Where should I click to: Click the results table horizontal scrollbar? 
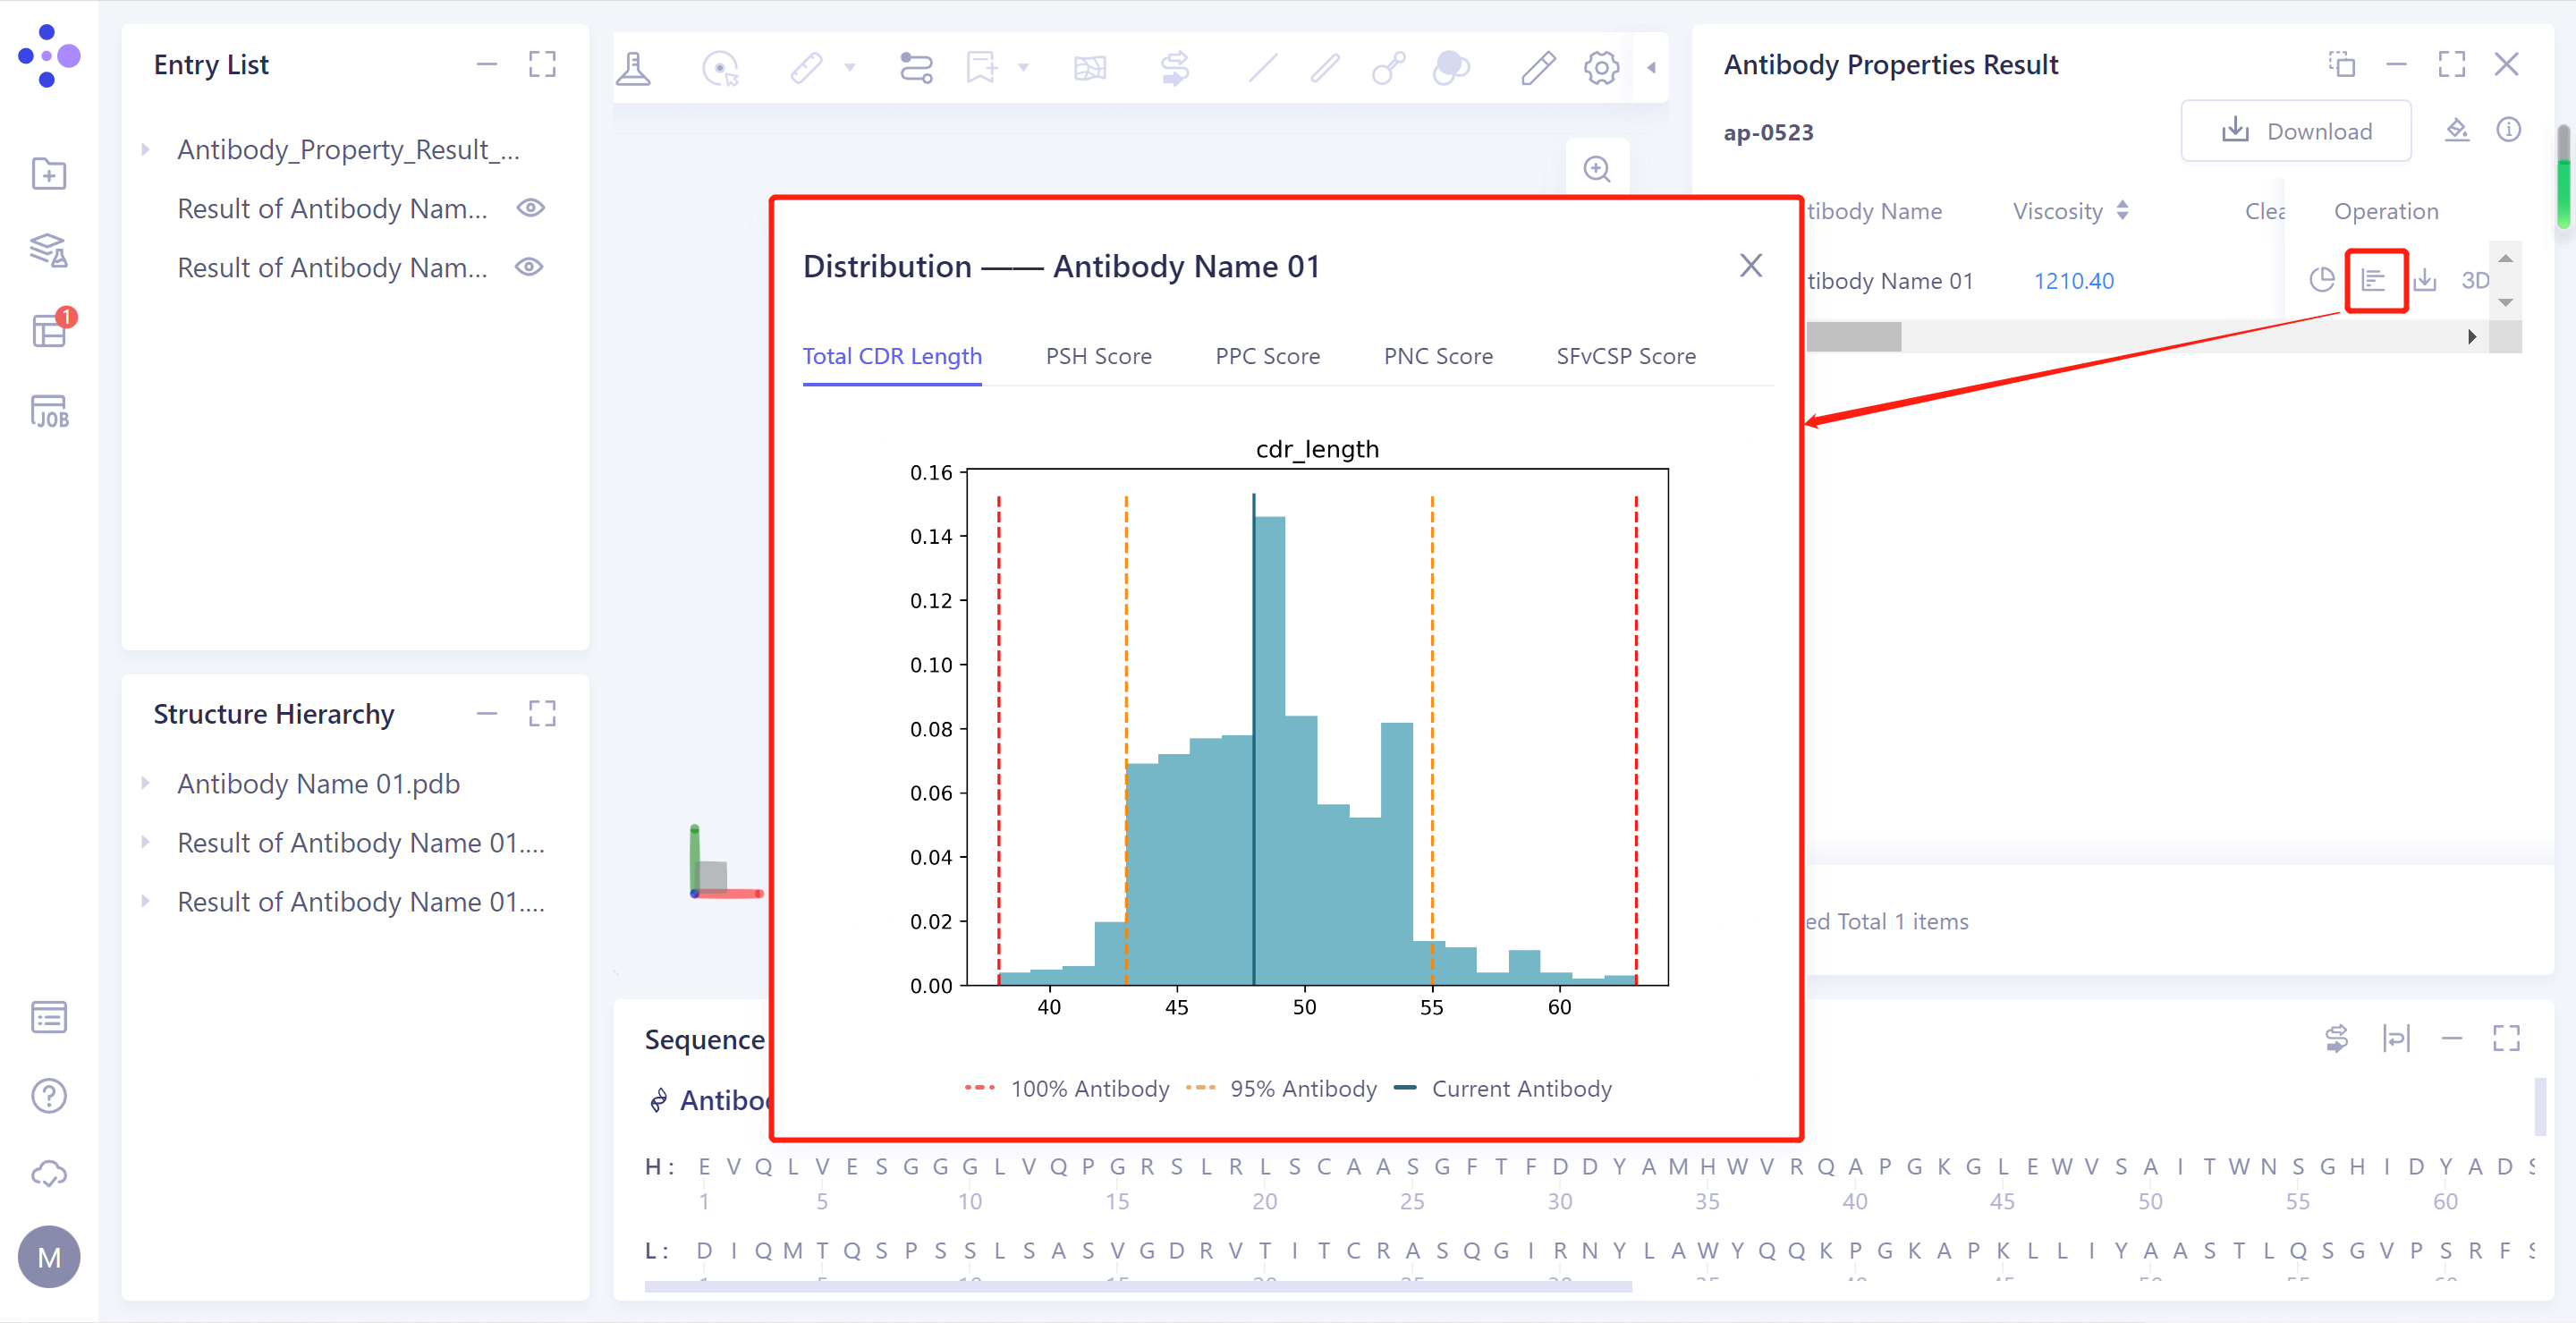pos(1853,337)
